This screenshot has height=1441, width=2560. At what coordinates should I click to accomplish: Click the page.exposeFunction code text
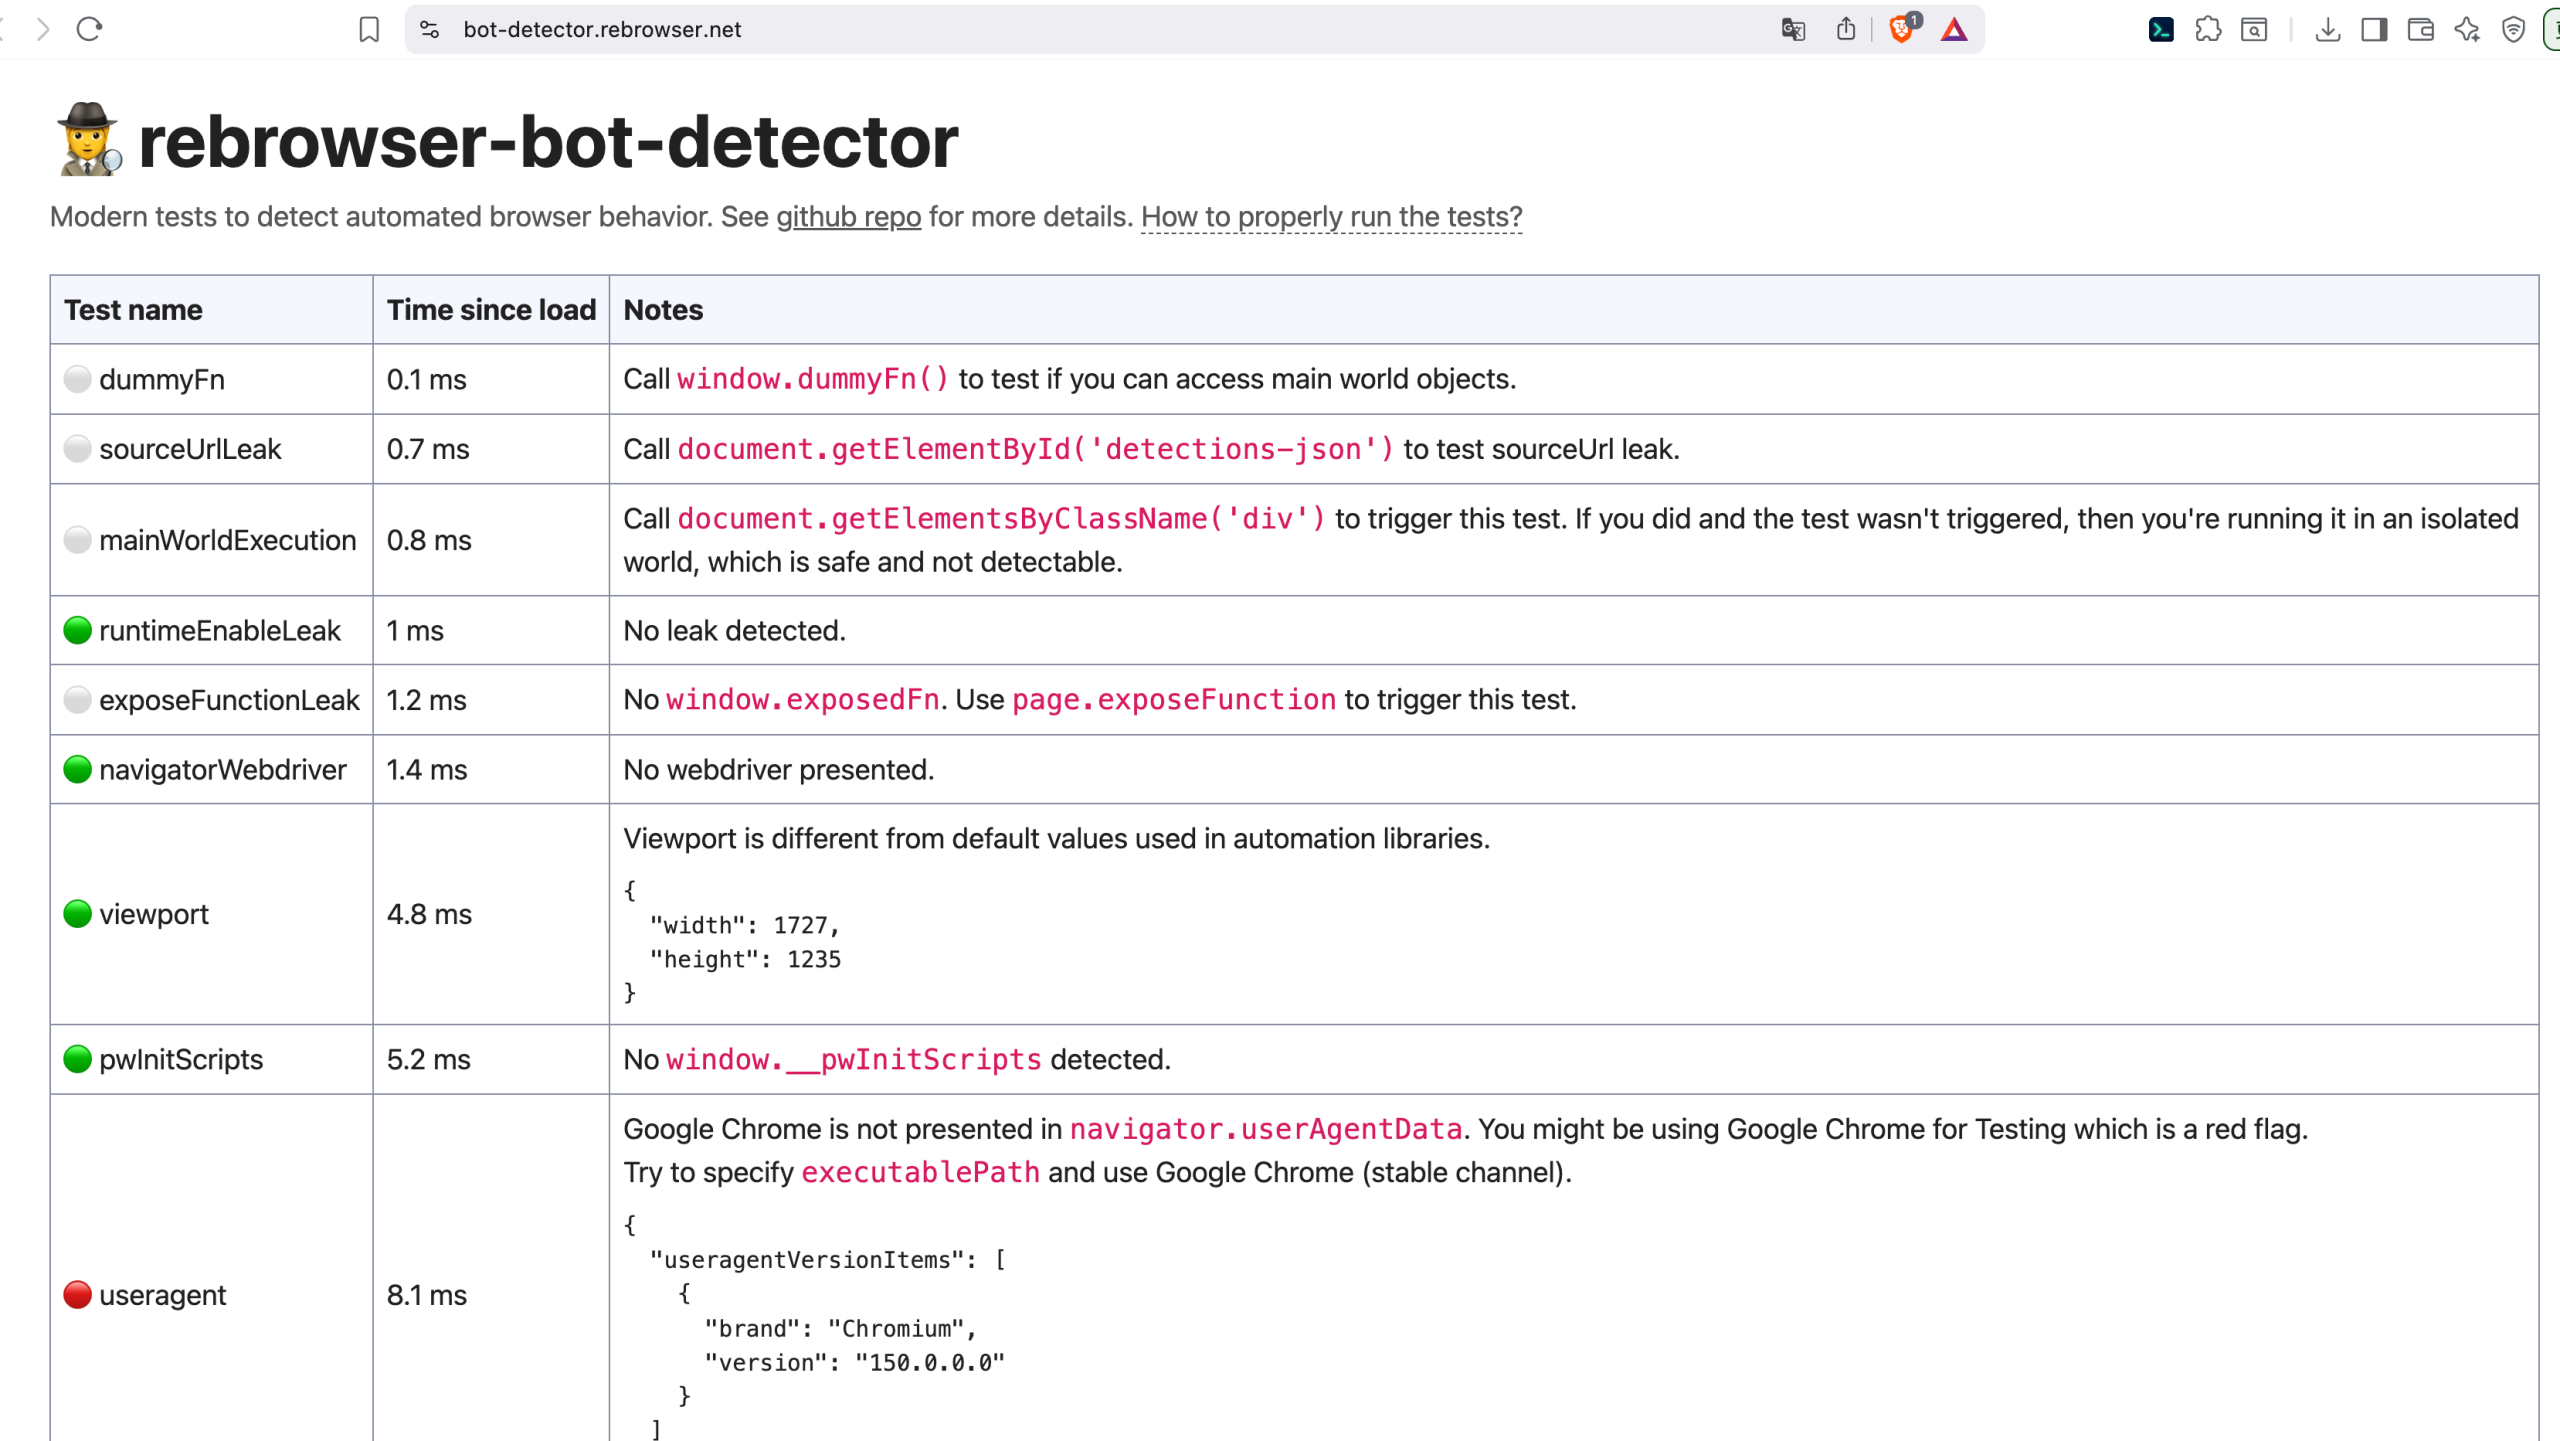pos(1174,700)
